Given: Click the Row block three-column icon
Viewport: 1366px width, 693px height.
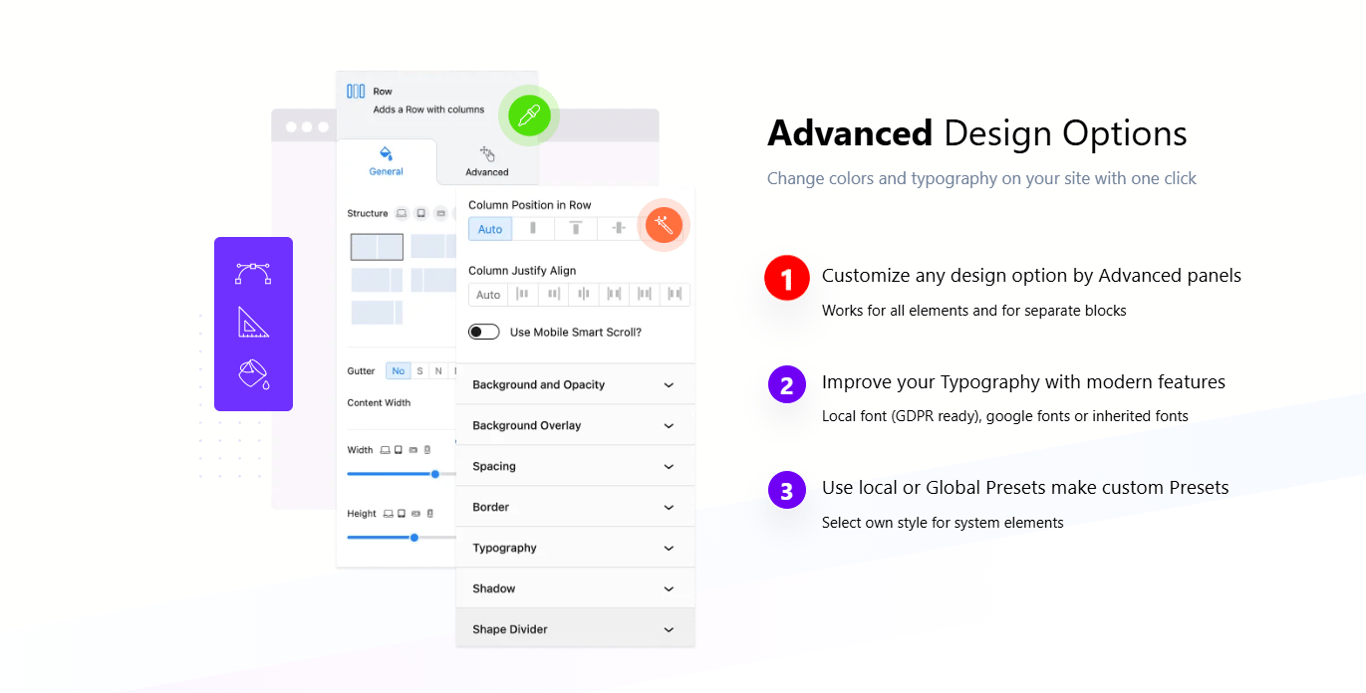Looking at the screenshot, I should [x=356, y=91].
